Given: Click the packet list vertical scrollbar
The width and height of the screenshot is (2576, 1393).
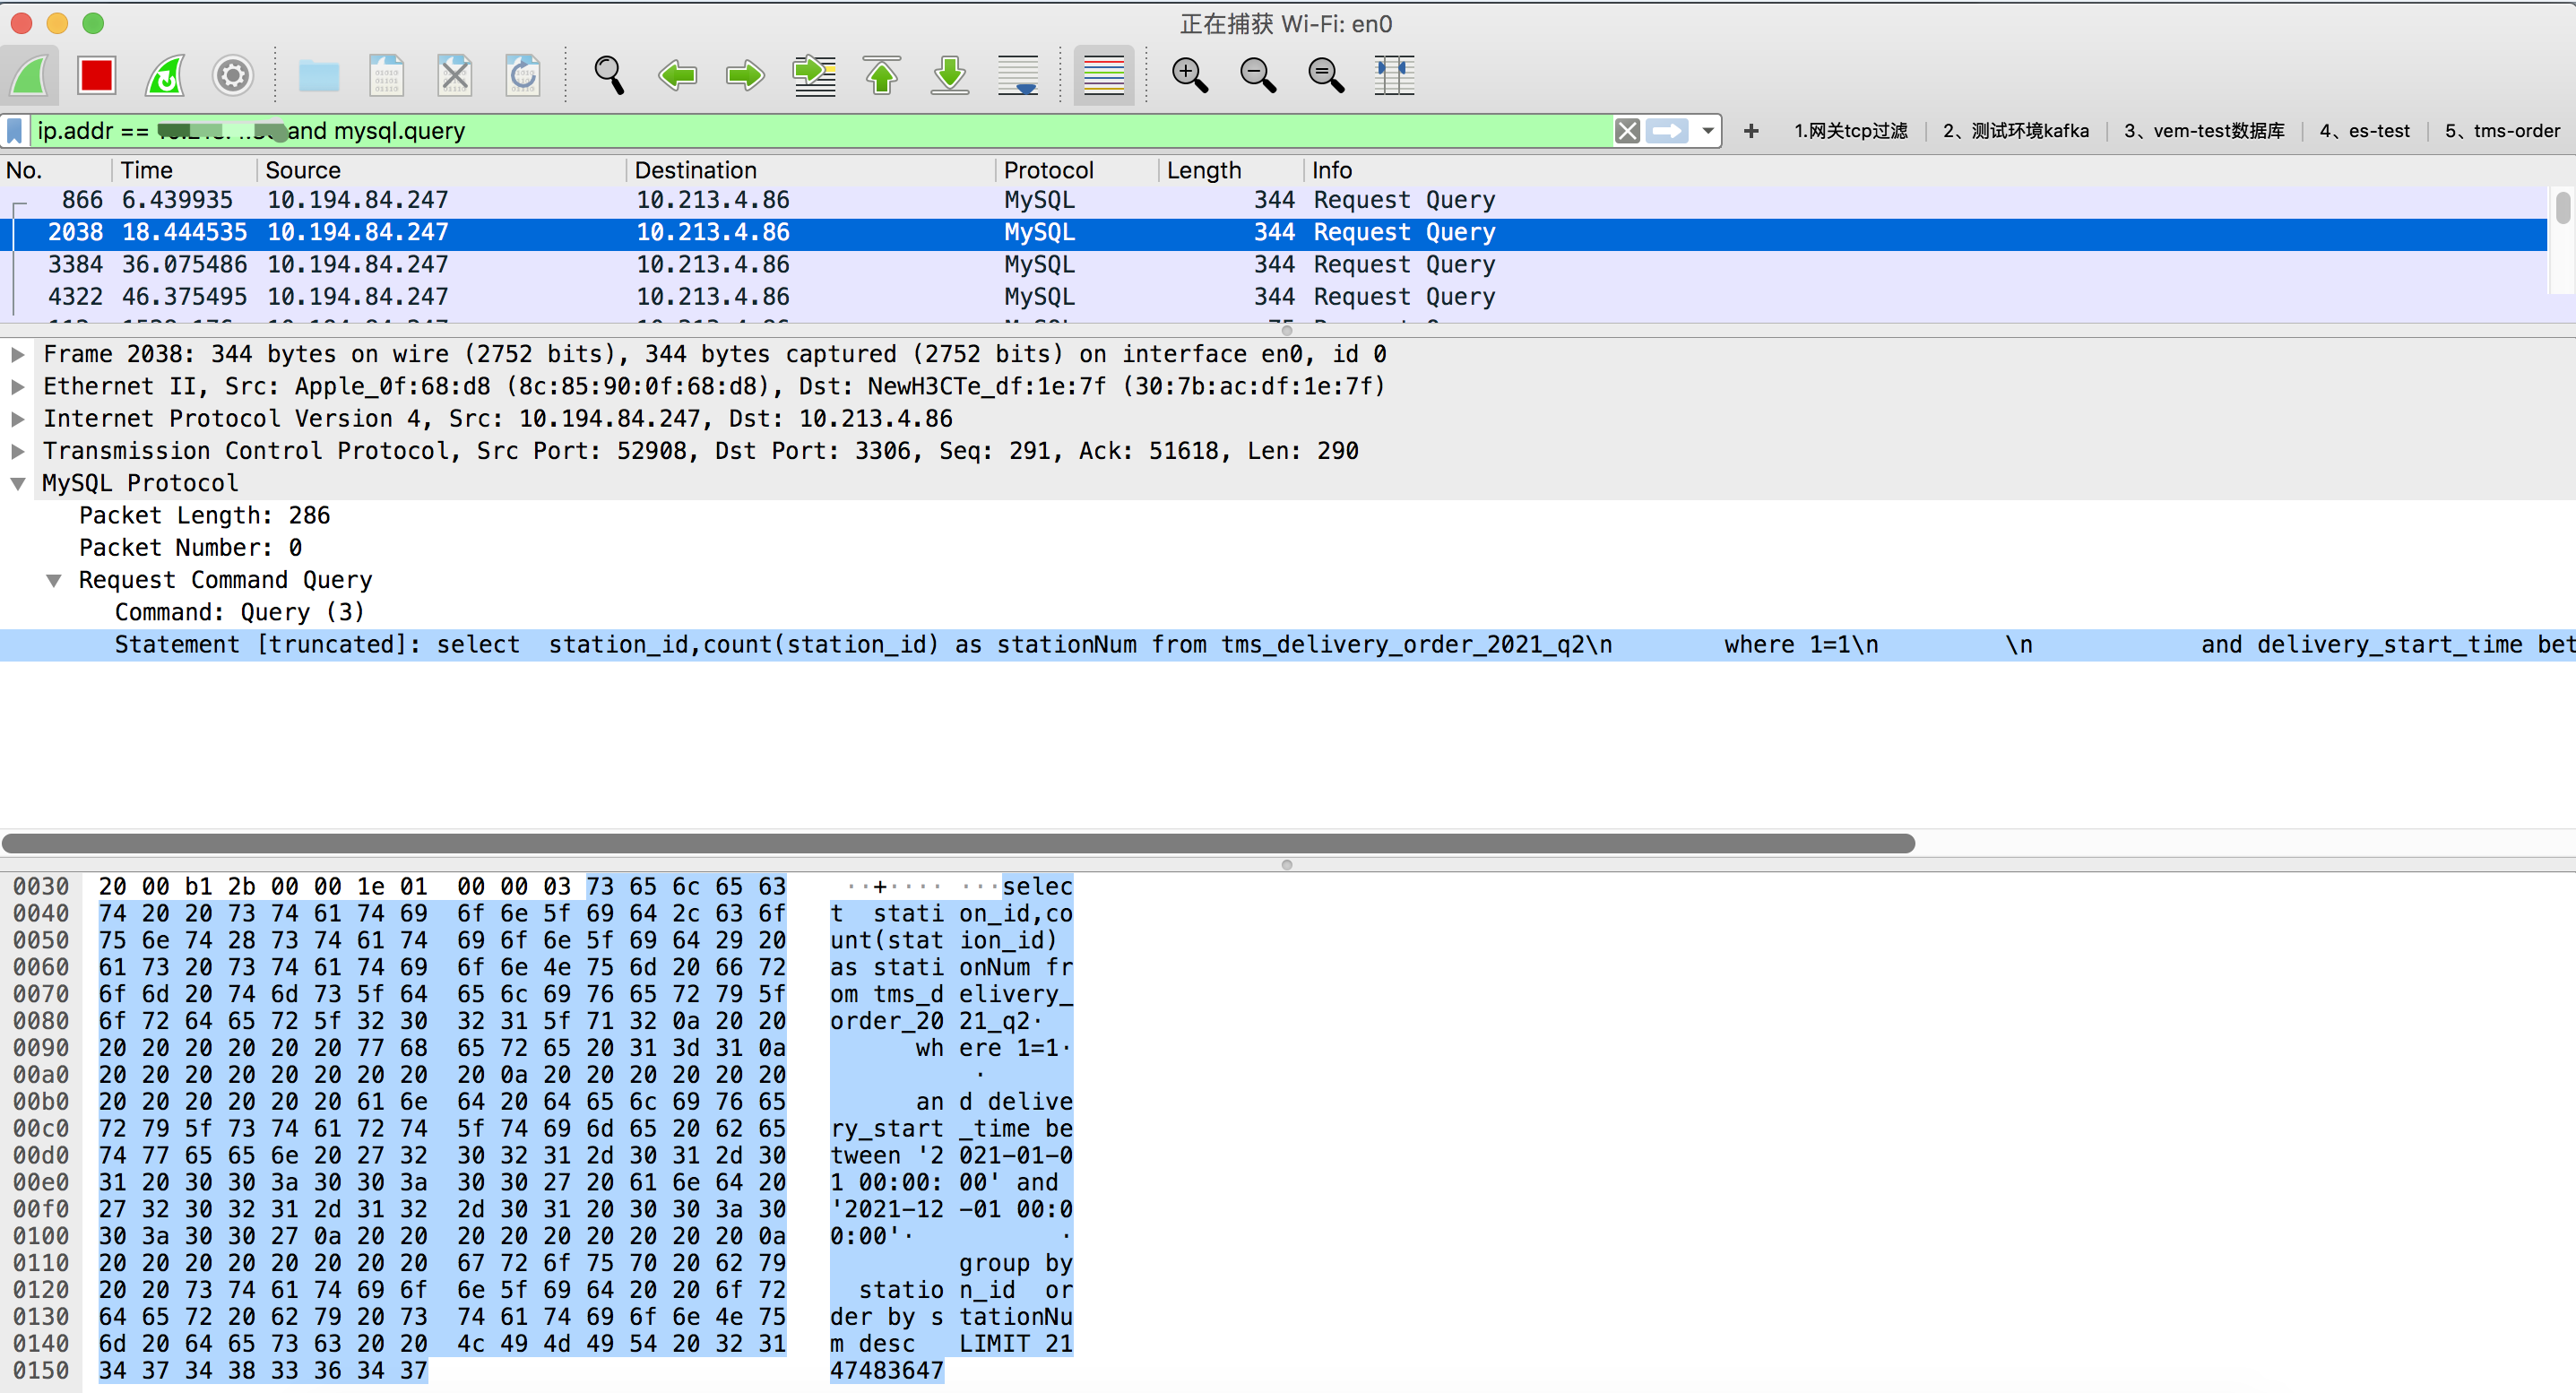Looking at the screenshot, I should tap(2562, 208).
